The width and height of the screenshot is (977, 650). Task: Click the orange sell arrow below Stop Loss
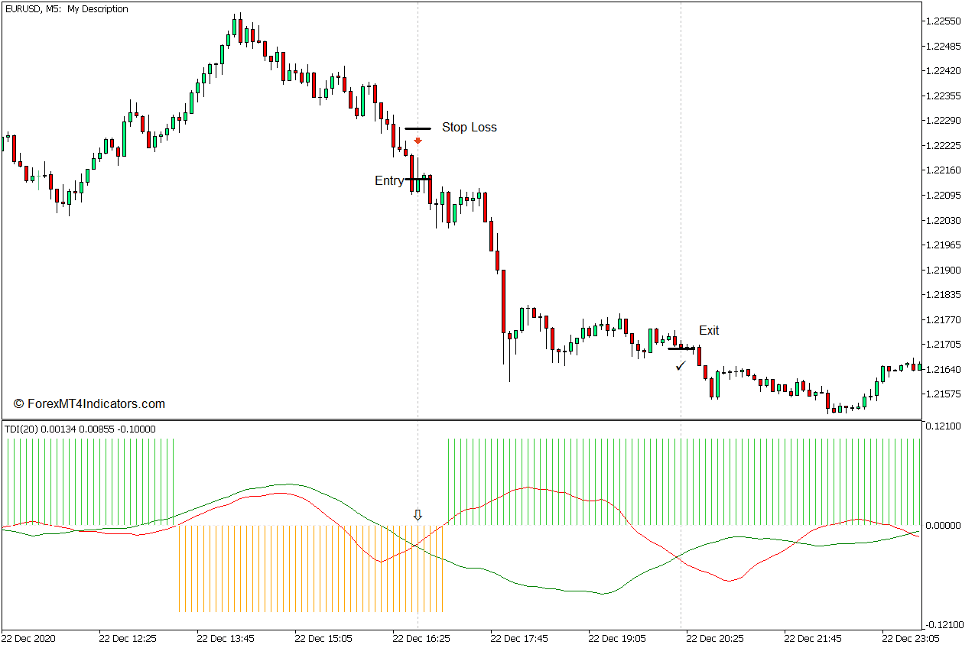pyautogui.click(x=417, y=141)
